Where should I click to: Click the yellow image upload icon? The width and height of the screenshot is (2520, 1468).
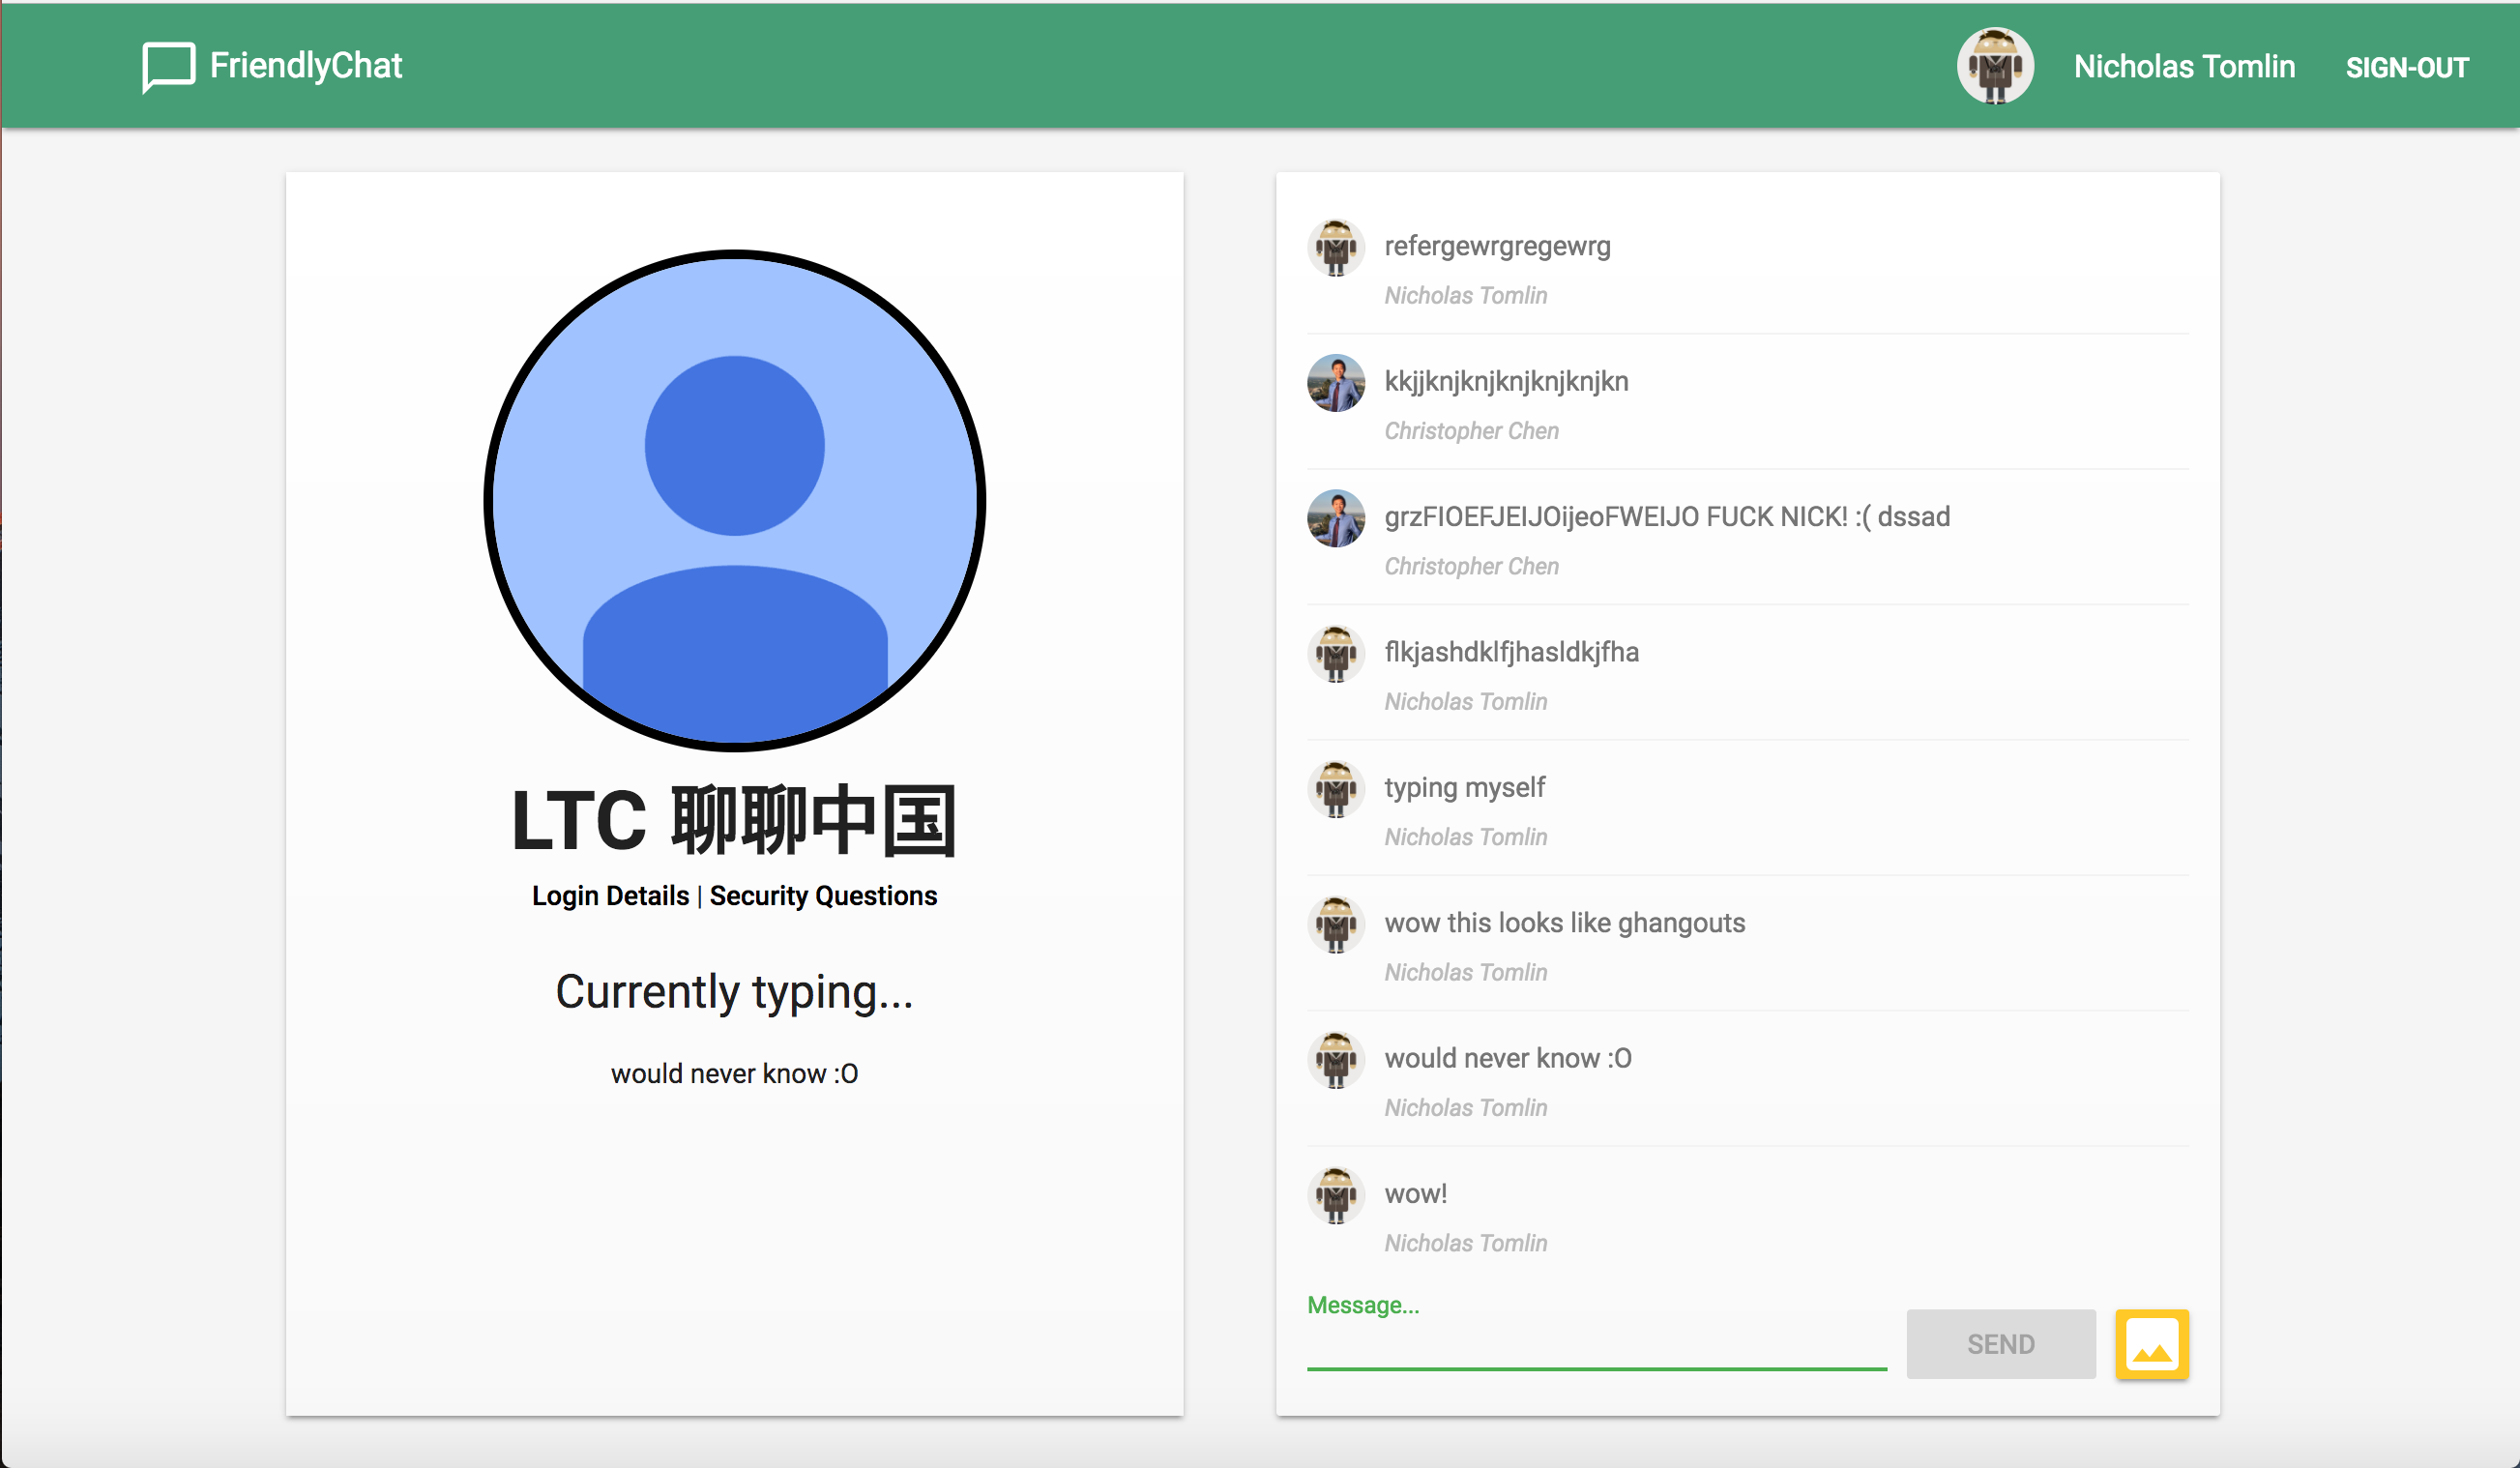click(x=2151, y=1344)
